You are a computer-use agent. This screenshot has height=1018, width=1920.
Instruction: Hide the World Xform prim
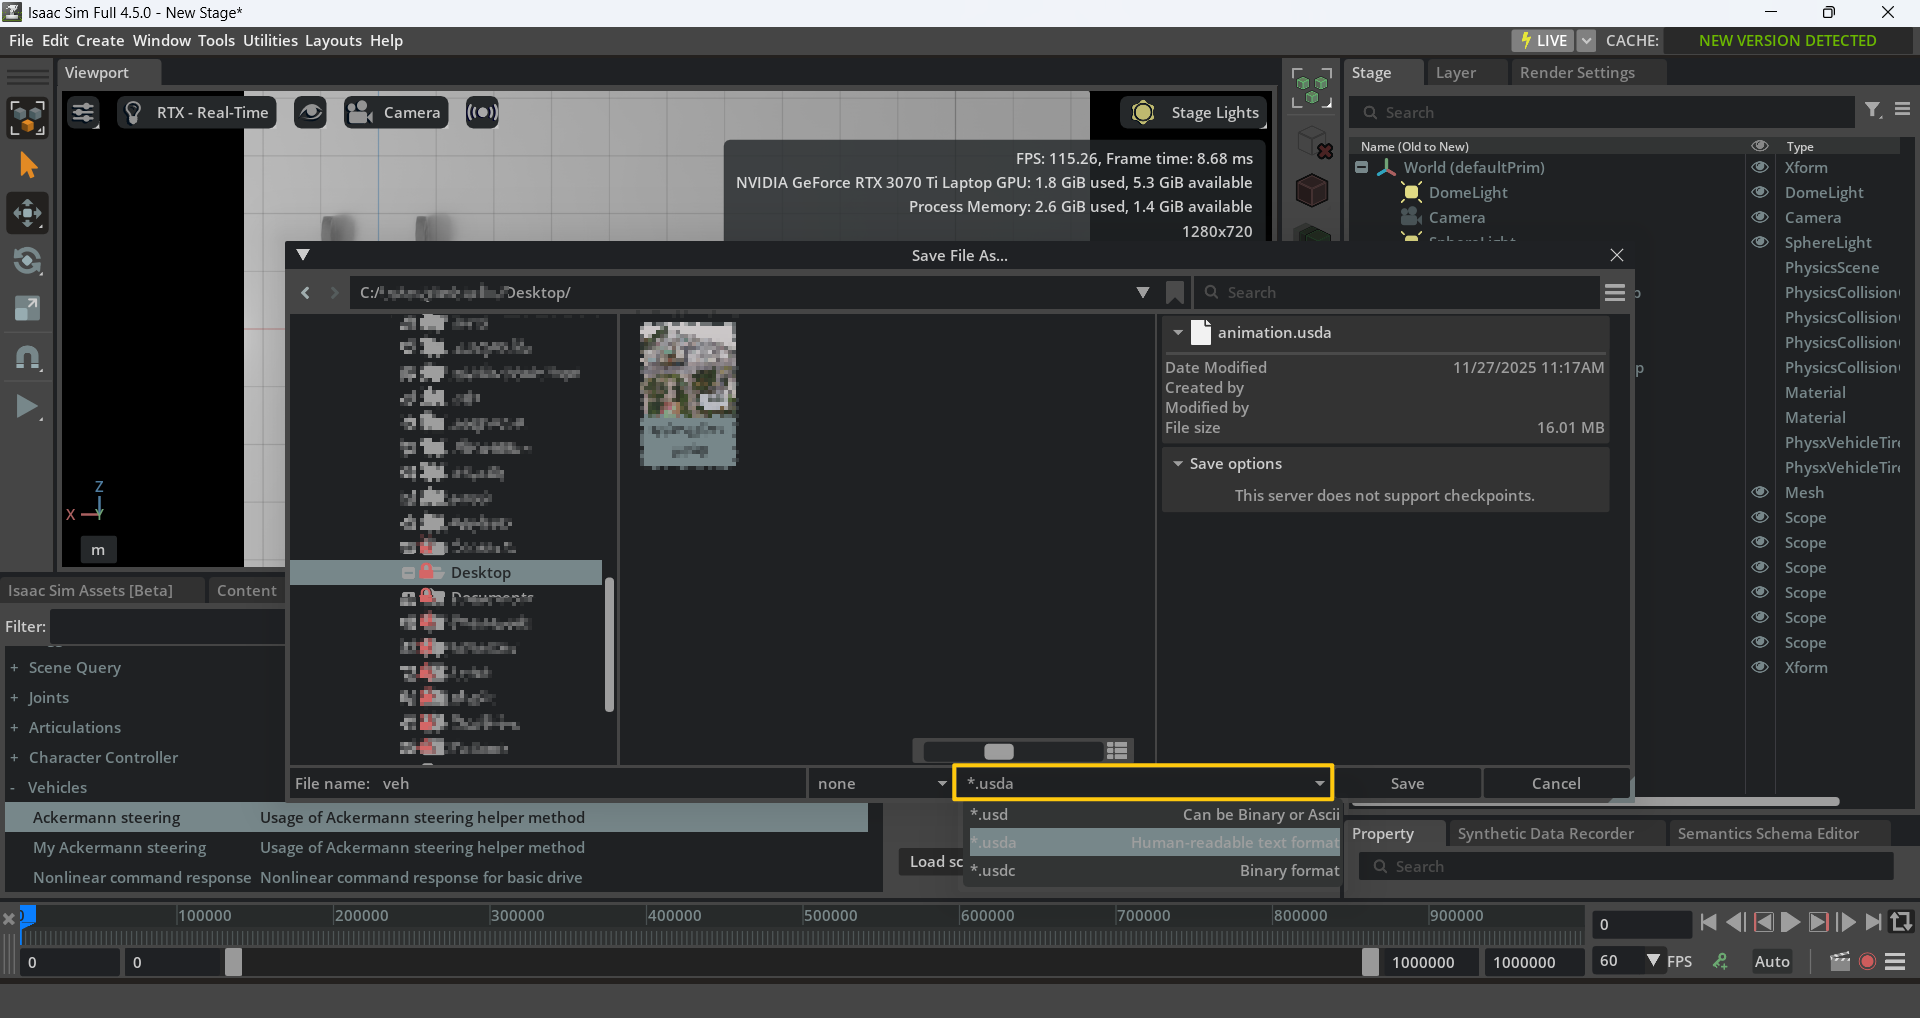coord(1760,167)
